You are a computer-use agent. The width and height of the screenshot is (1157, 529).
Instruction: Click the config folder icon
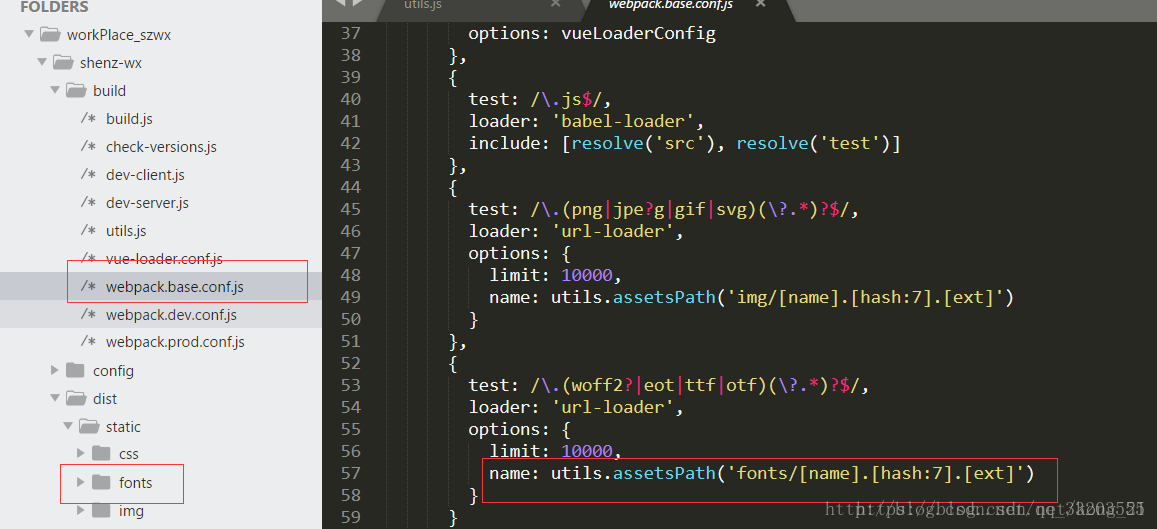(75, 370)
